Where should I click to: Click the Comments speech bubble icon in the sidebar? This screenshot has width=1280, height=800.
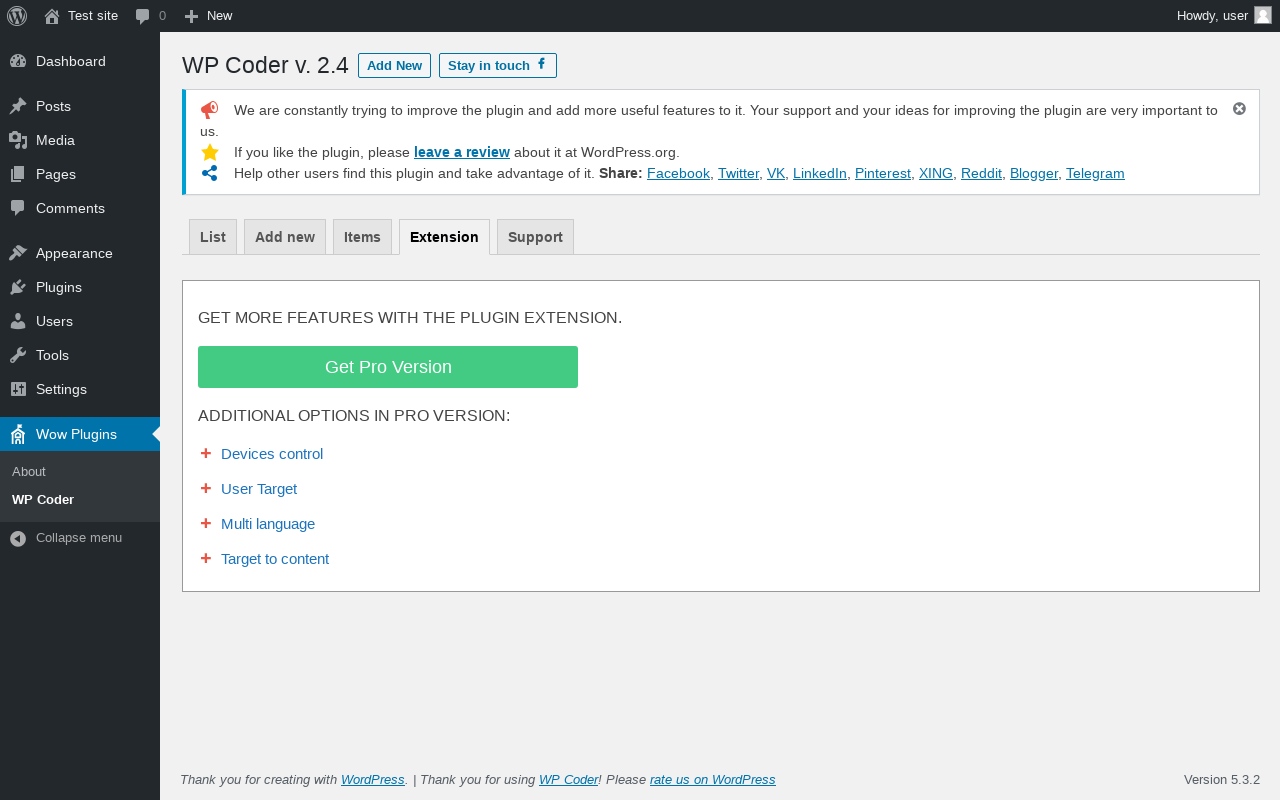(18, 208)
